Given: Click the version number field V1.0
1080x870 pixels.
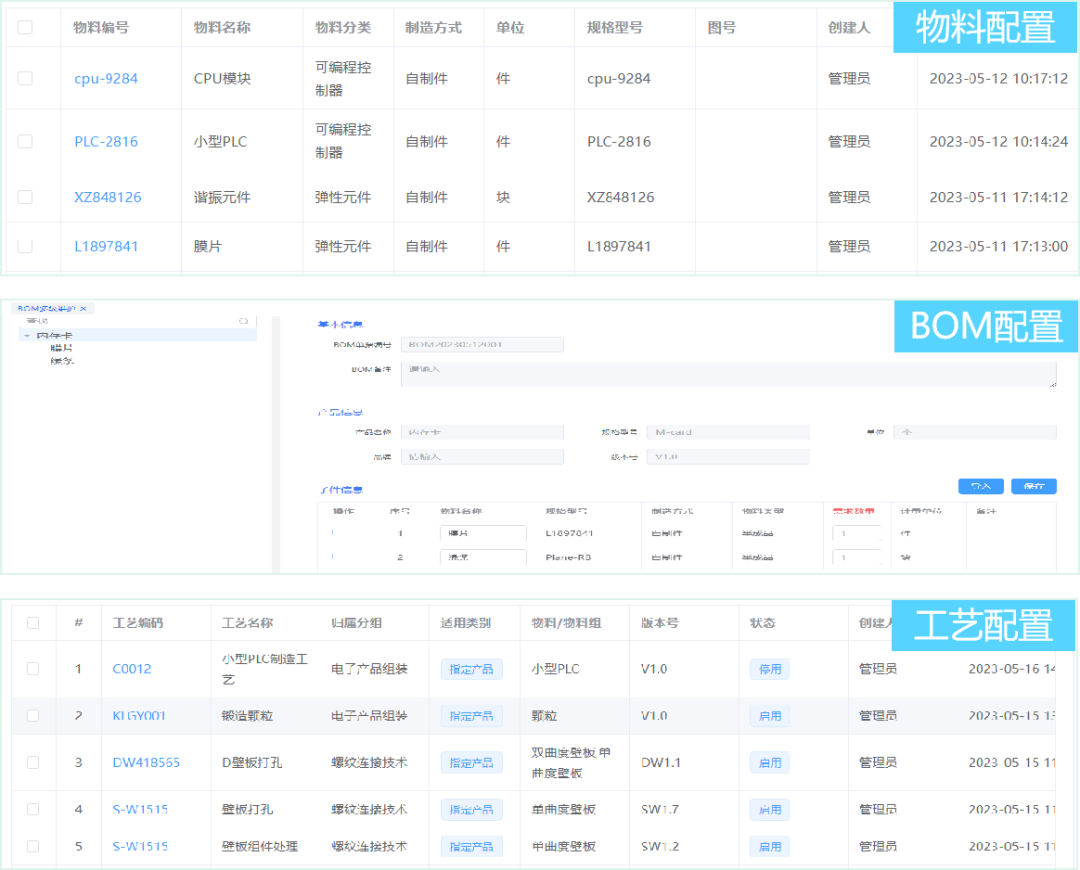Looking at the screenshot, I should click(x=728, y=457).
